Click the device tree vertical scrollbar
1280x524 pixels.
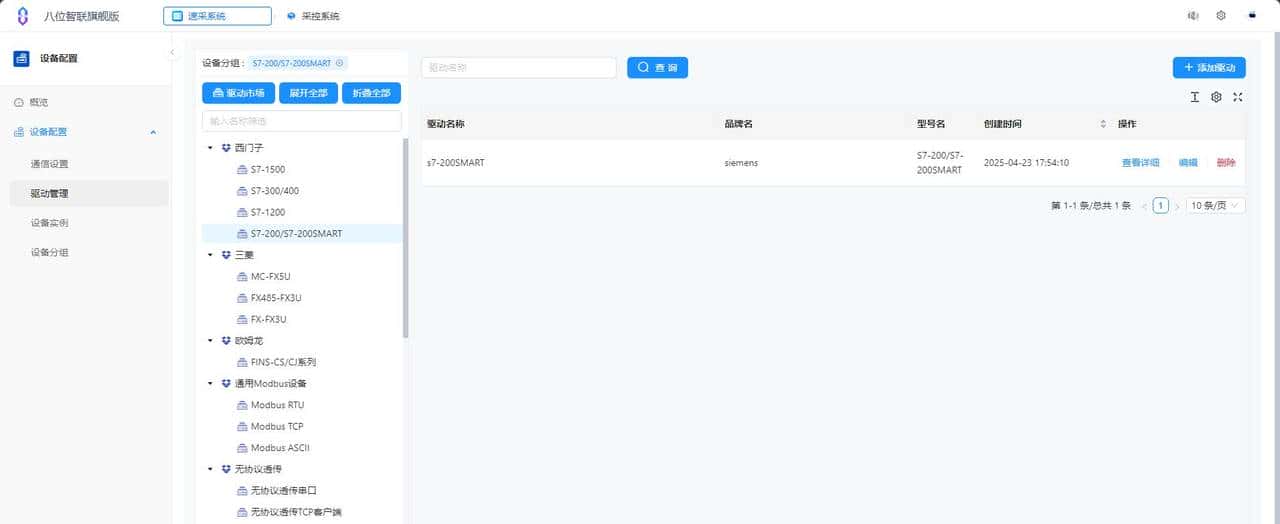(x=405, y=238)
